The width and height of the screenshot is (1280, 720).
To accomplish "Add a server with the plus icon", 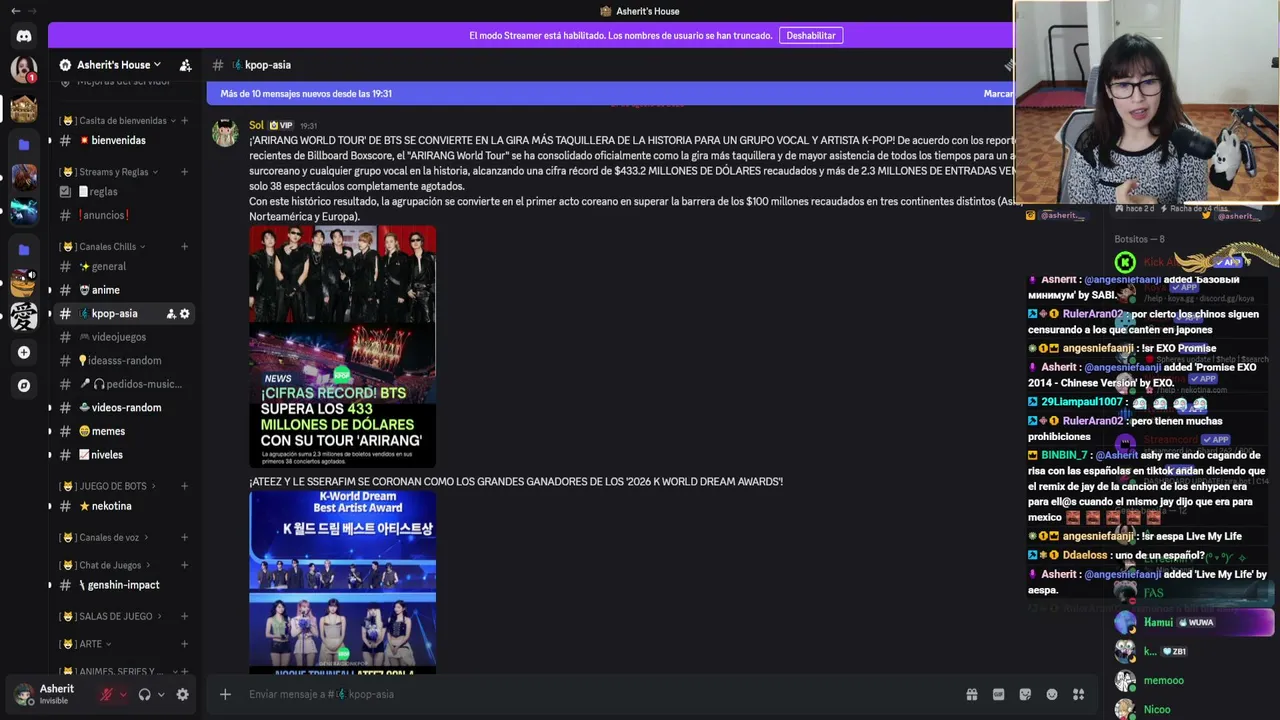I will coord(24,352).
